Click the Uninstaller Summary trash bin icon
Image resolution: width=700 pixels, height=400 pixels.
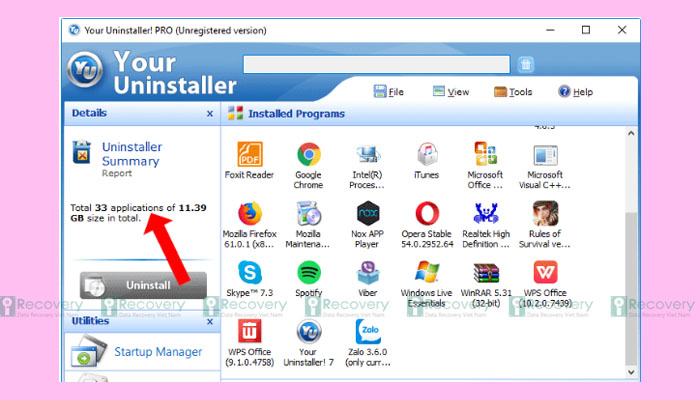pos(82,152)
